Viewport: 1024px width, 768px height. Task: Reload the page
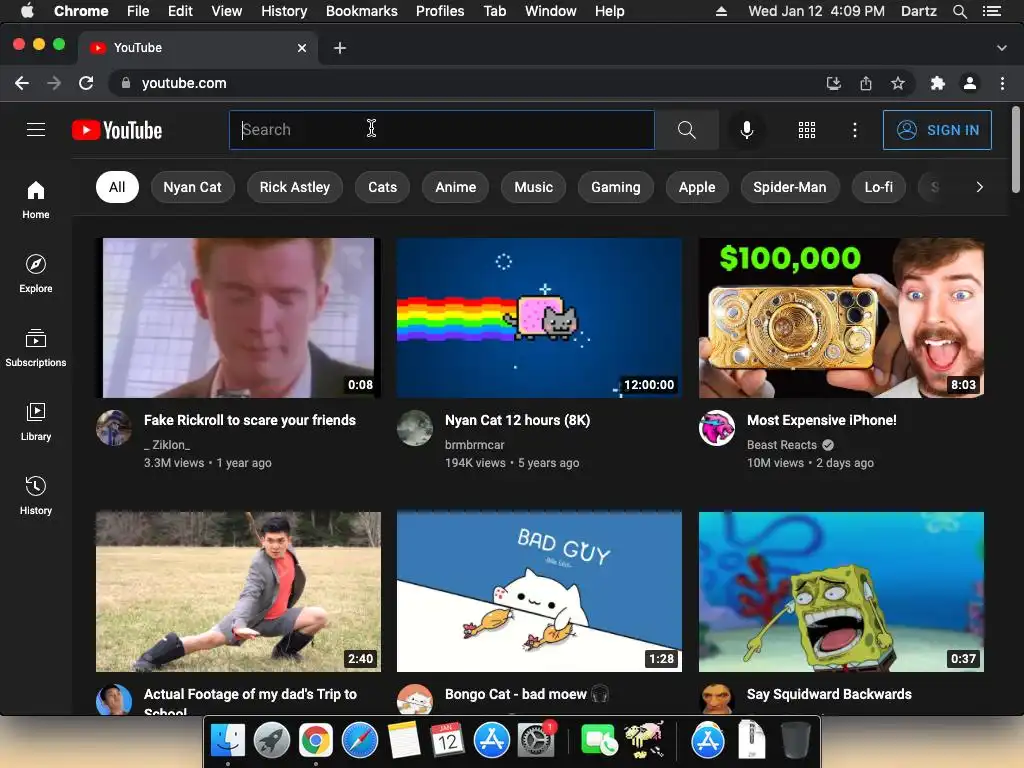(86, 83)
